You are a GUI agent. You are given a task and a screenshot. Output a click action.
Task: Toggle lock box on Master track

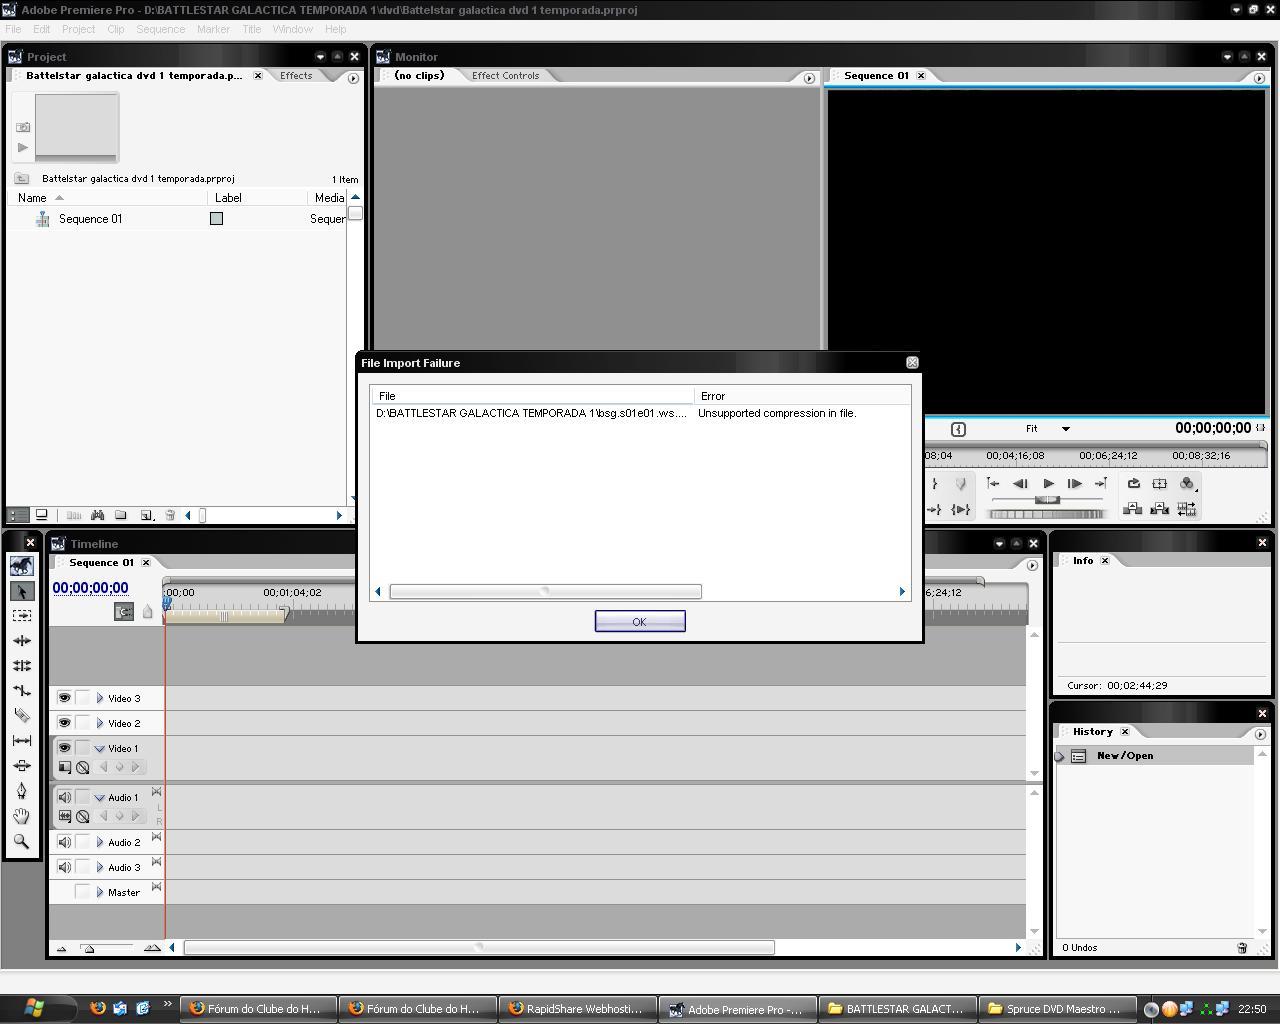coord(83,891)
